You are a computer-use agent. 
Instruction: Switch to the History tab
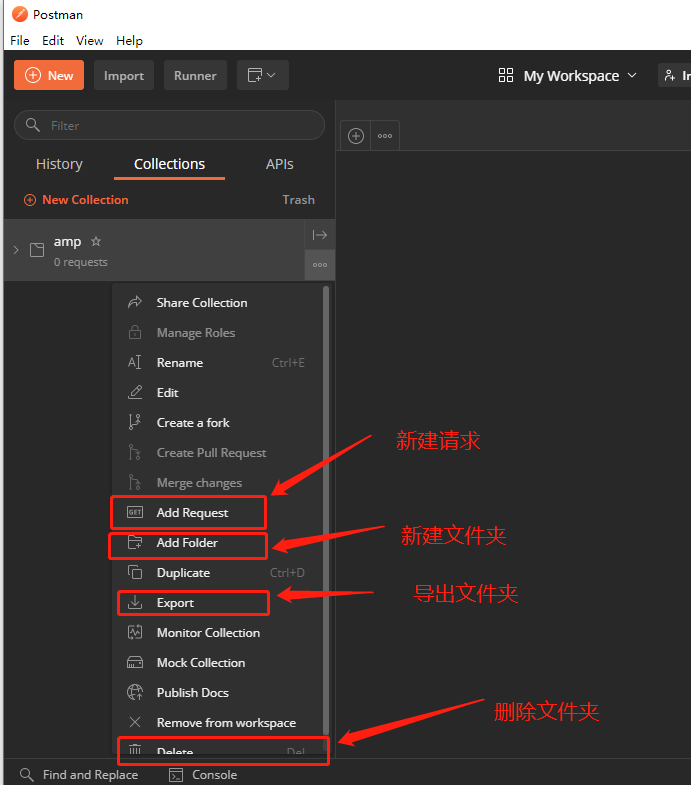coord(59,164)
